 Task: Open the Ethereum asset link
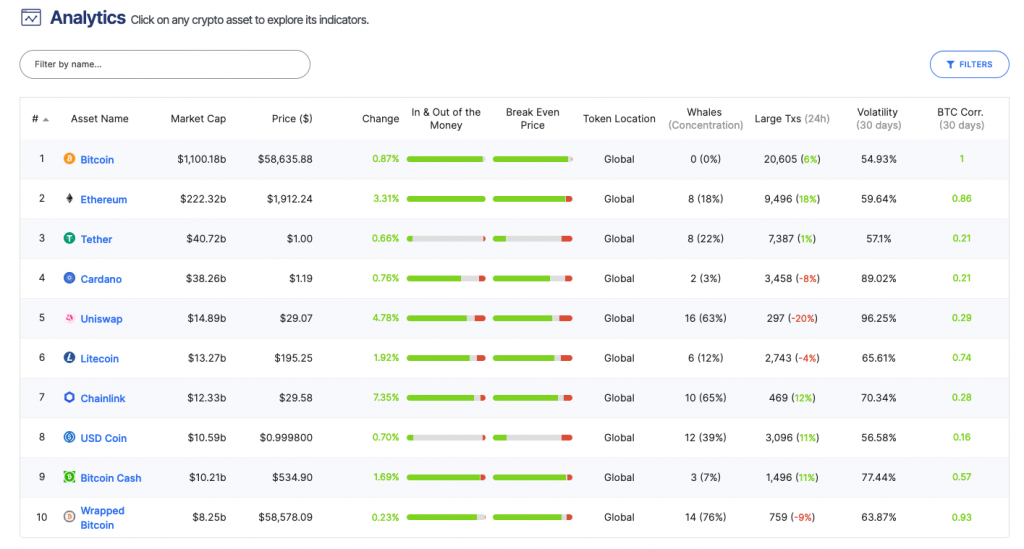104,200
